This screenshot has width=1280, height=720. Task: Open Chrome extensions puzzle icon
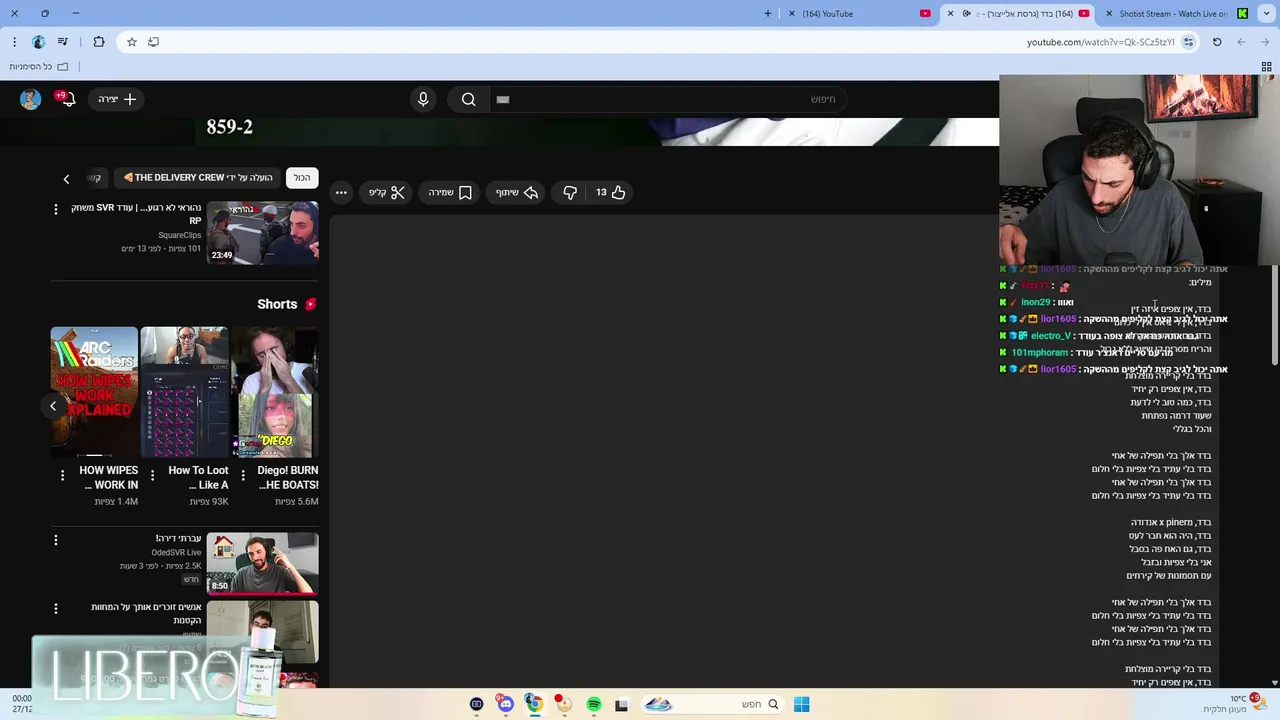coord(98,42)
